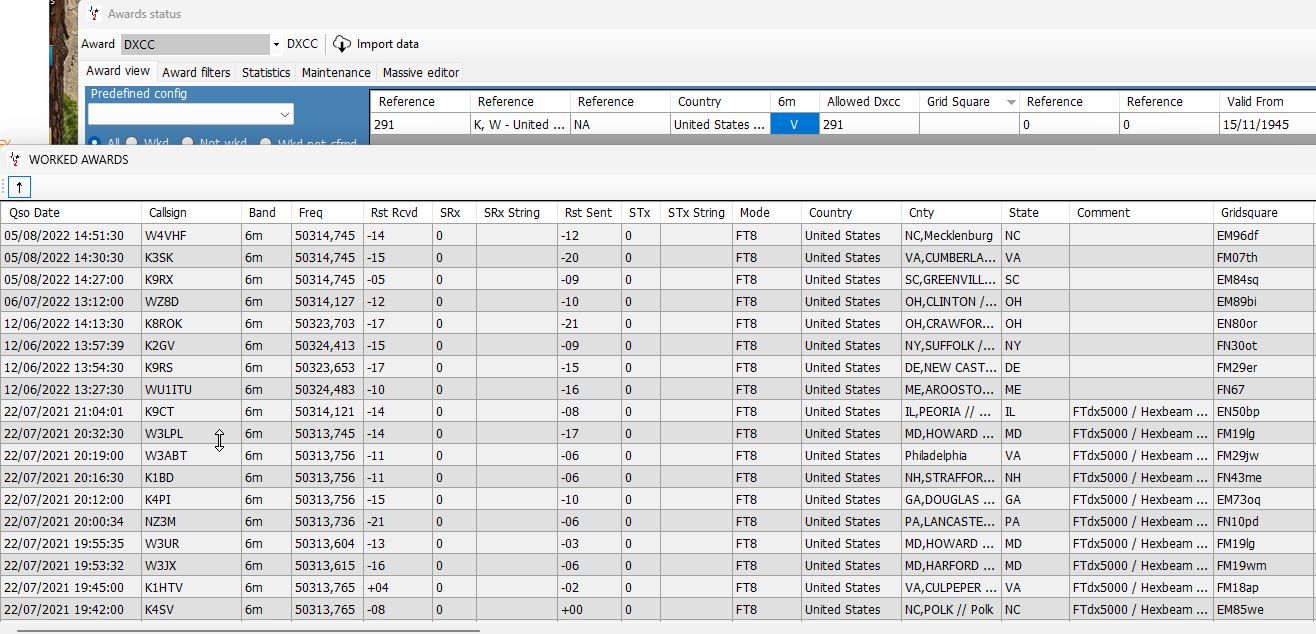
Task: Click the Worked Awards window icon
Action: [15, 159]
